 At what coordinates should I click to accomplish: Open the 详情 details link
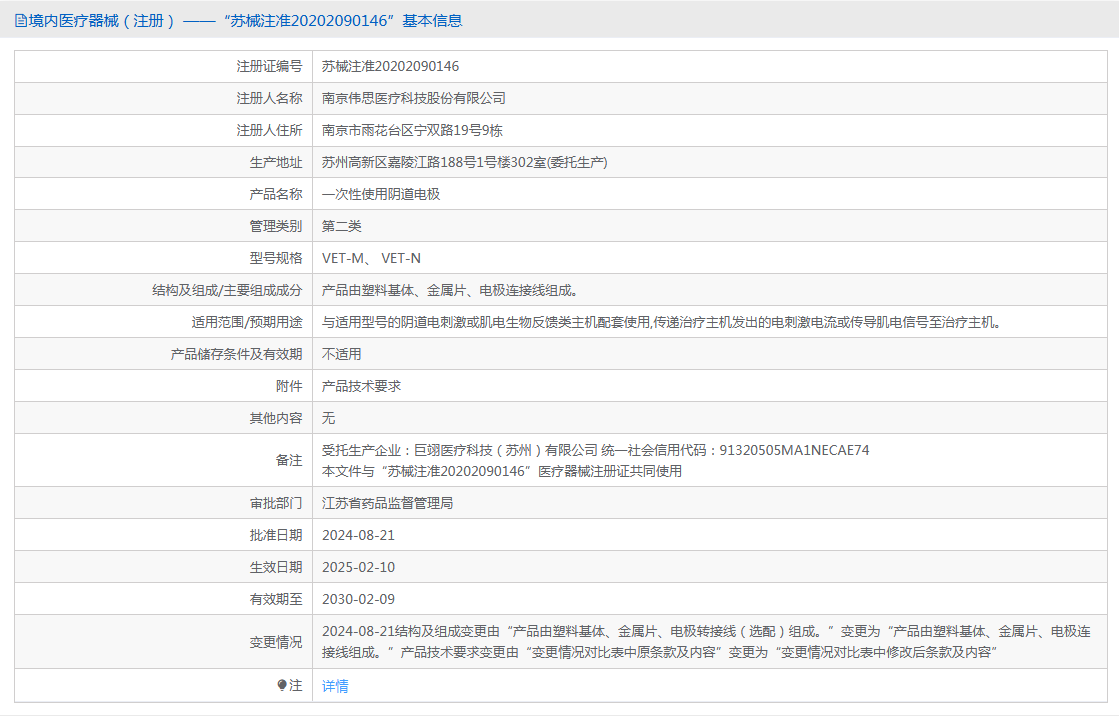click(x=335, y=686)
